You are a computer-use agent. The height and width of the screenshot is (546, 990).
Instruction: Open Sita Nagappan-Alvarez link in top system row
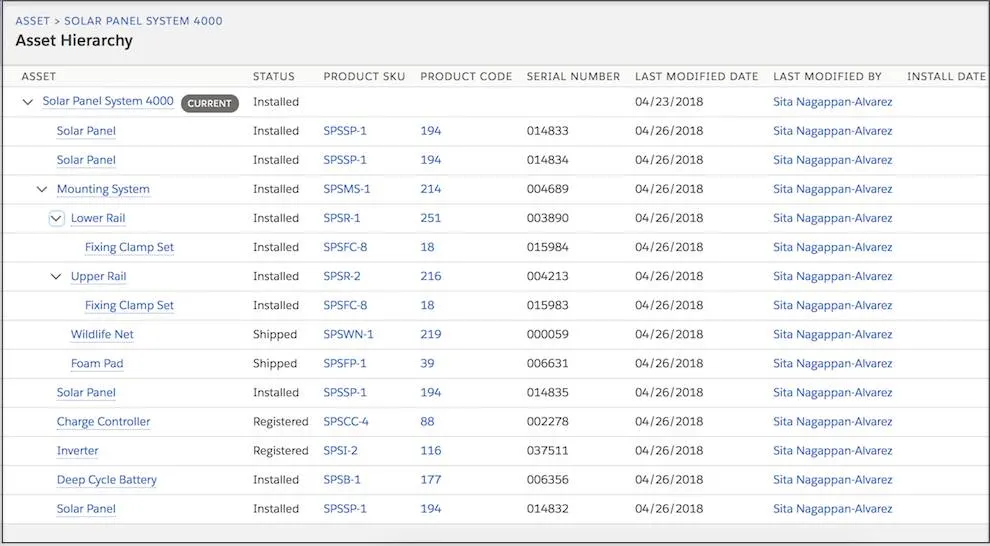pyautogui.click(x=833, y=102)
